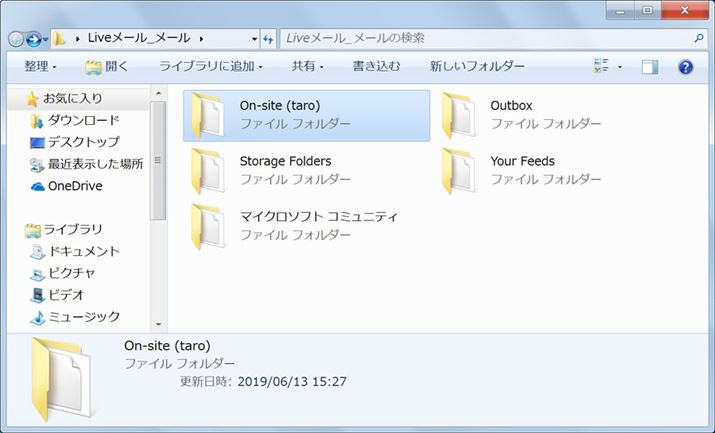715x433 pixels.
Task: Click the Back navigation arrow button
Action: point(15,39)
